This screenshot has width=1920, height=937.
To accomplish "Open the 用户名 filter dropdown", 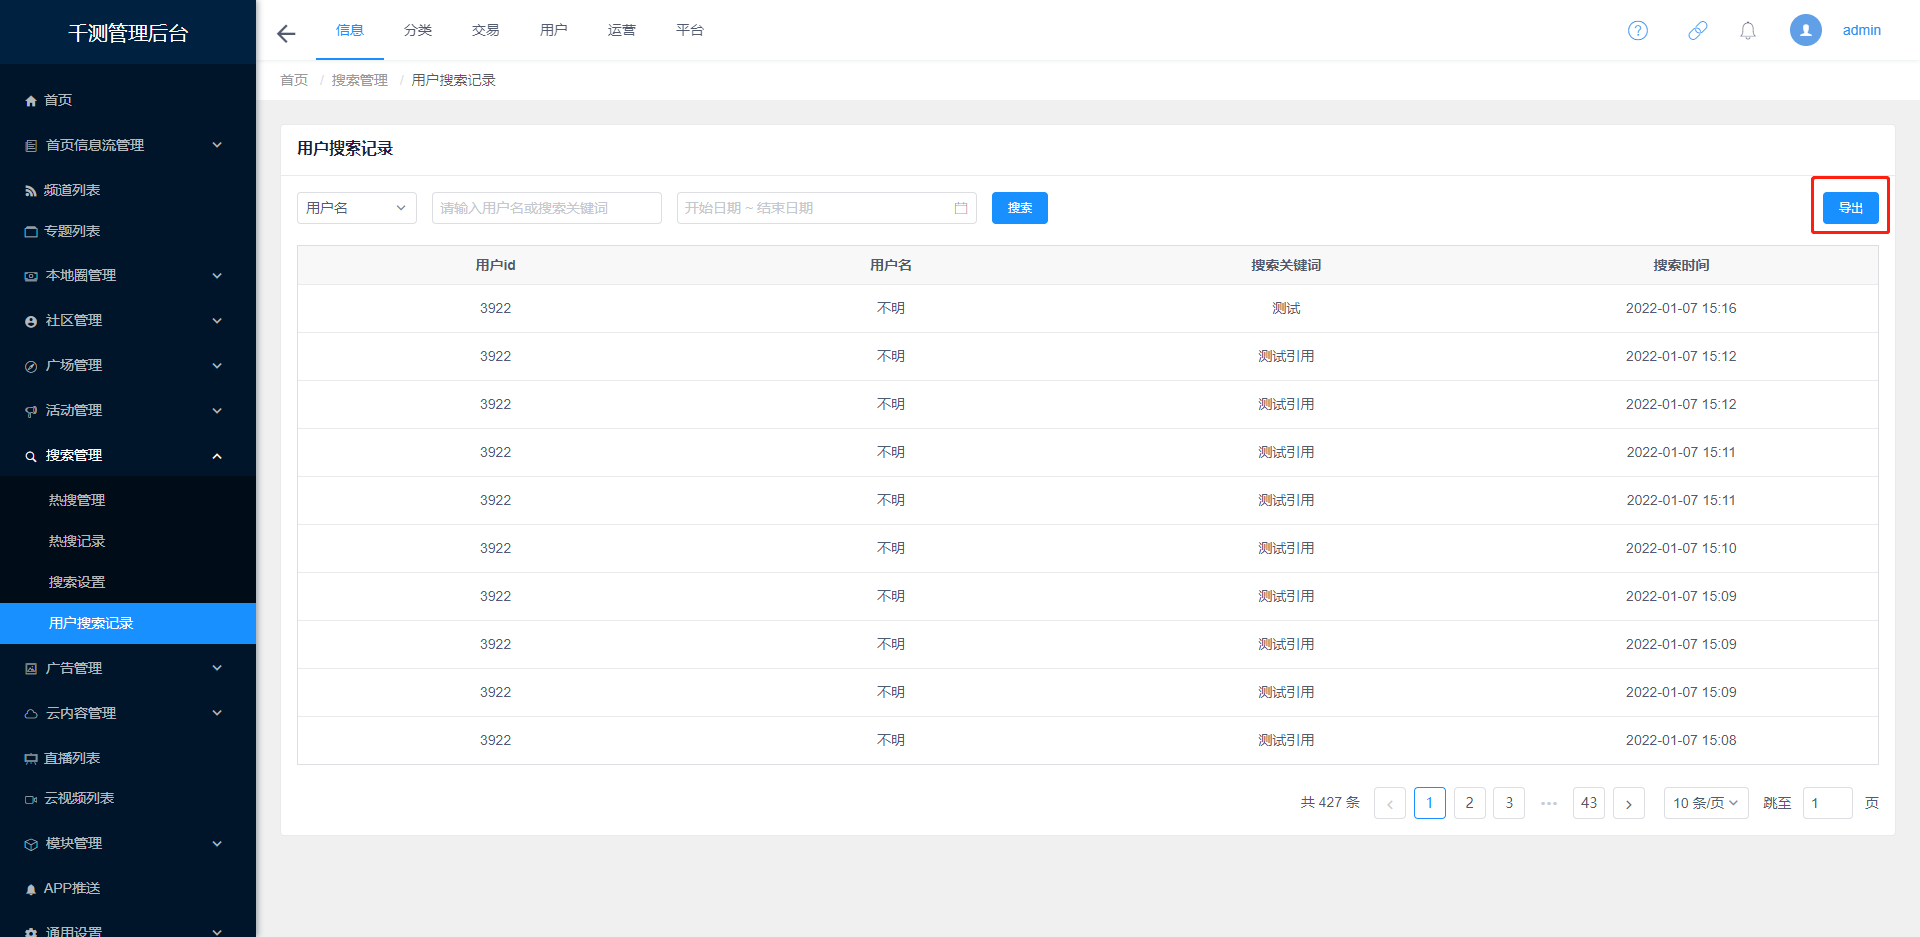I will tap(357, 208).
